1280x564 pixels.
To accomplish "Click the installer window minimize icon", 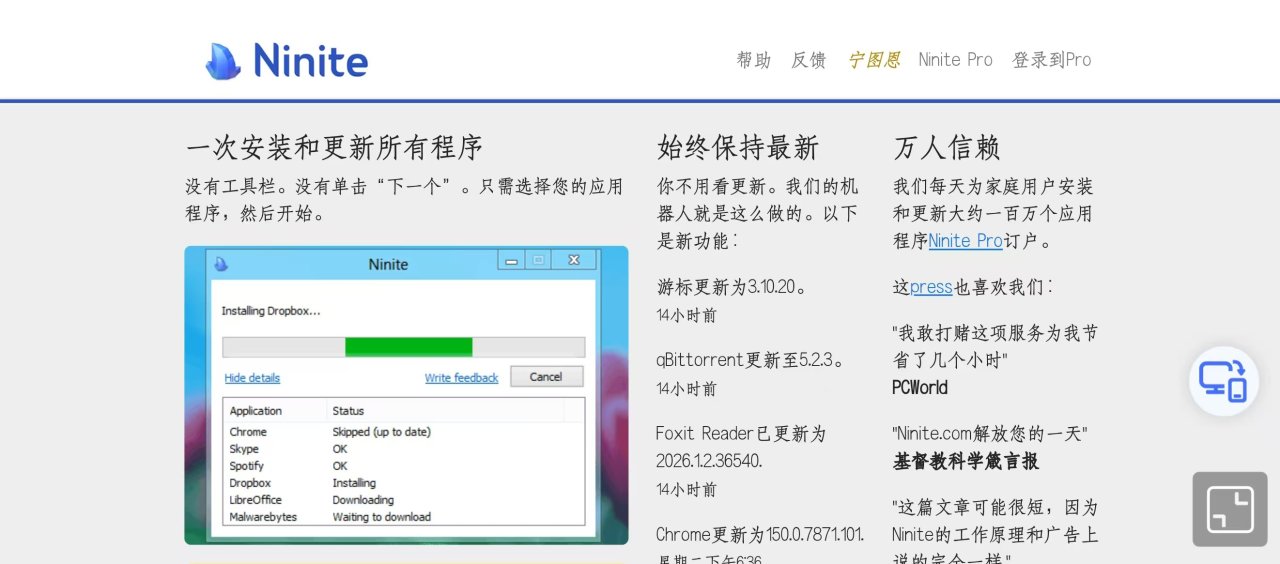I will (x=512, y=260).
